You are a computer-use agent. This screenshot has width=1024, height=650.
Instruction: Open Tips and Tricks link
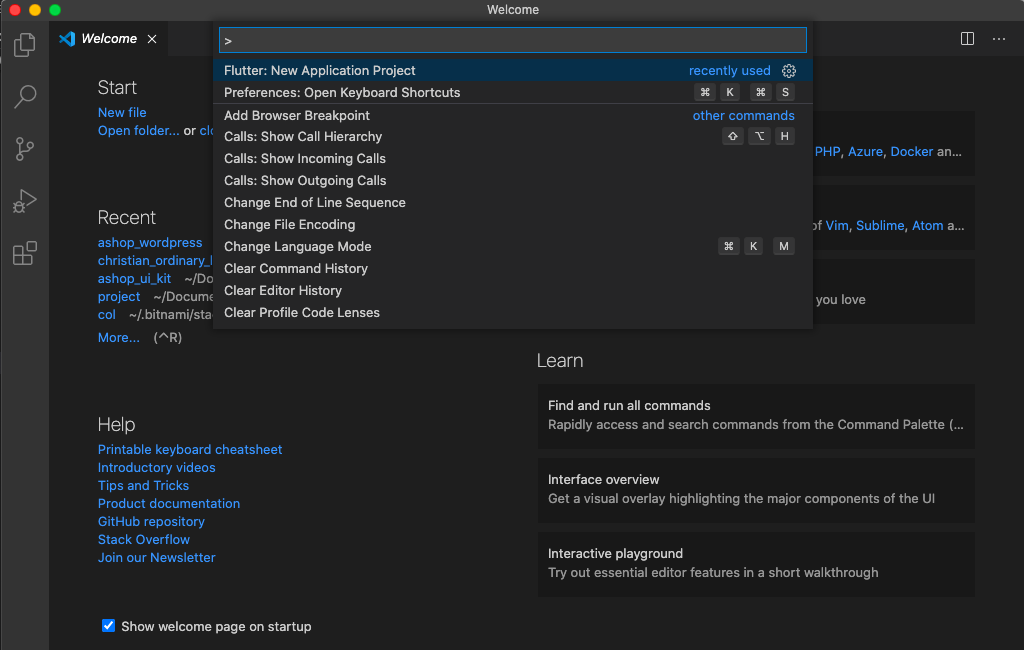pos(143,485)
